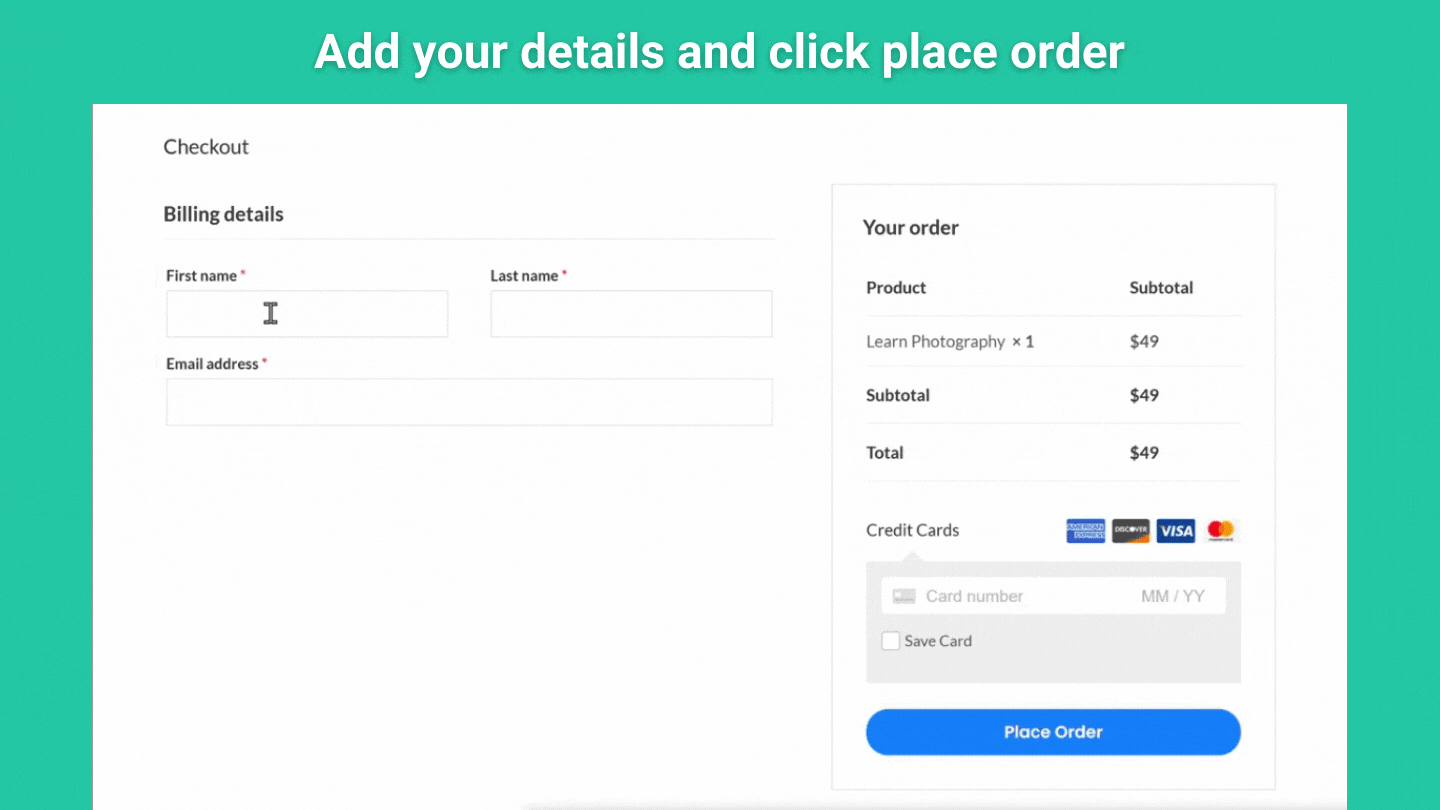Click the Discover card icon
This screenshot has height=810, width=1440.
tap(1131, 531)
